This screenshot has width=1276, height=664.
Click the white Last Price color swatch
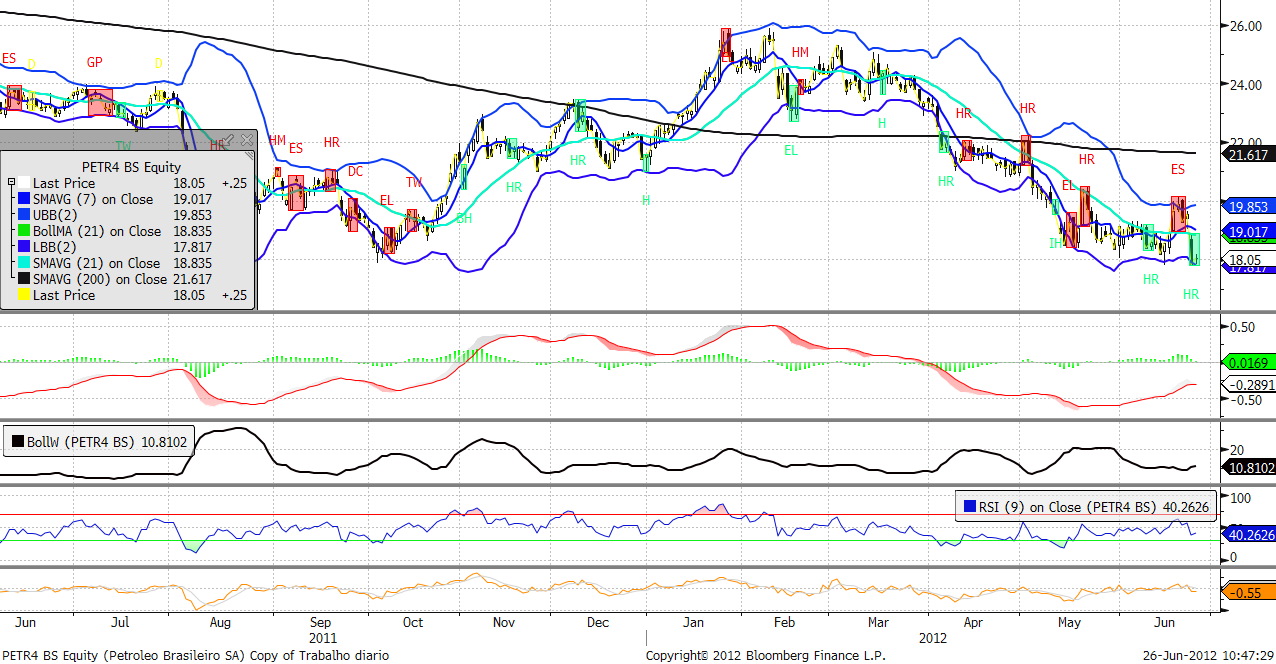coord(24,183)
